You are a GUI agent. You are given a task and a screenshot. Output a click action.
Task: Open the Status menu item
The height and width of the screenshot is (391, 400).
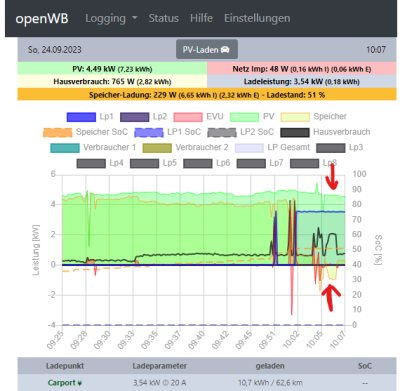tap(164, 18)
